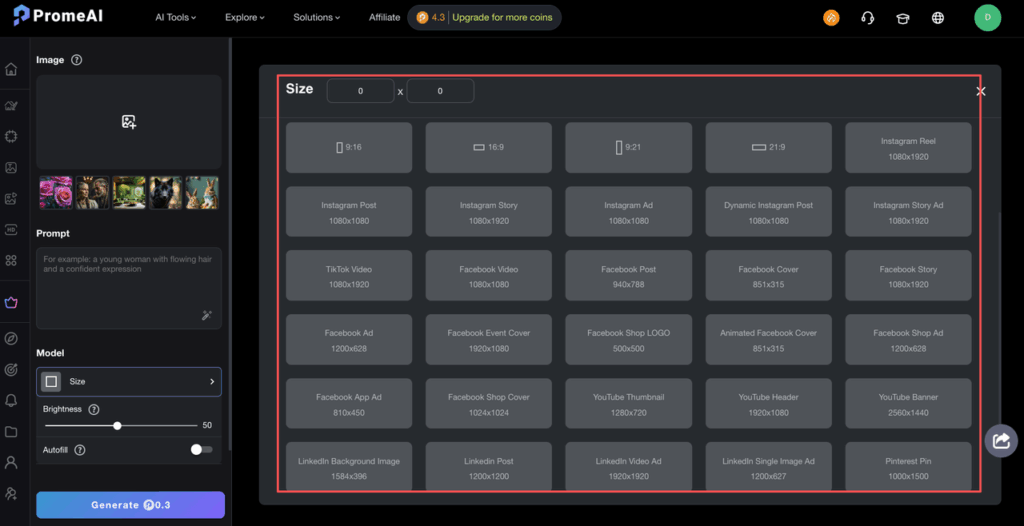Select the 16:9 aspect ratio
The width and height of the screenshot is (1024, 526).
488,148
